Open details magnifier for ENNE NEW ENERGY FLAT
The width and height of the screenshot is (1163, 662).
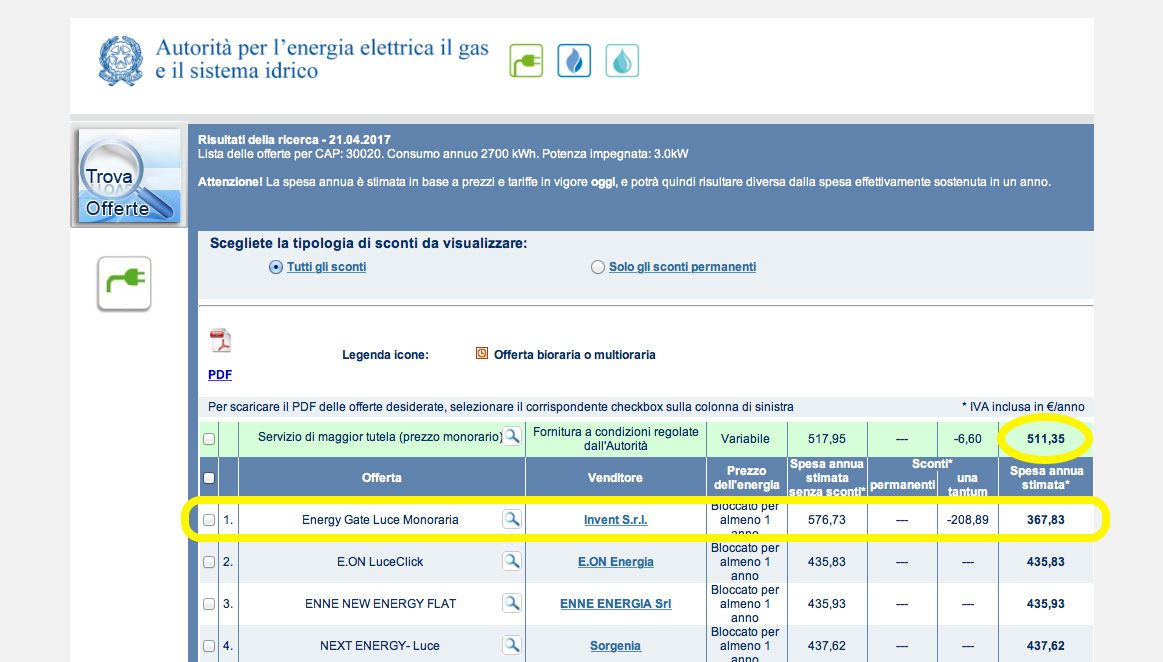point(512,603)
